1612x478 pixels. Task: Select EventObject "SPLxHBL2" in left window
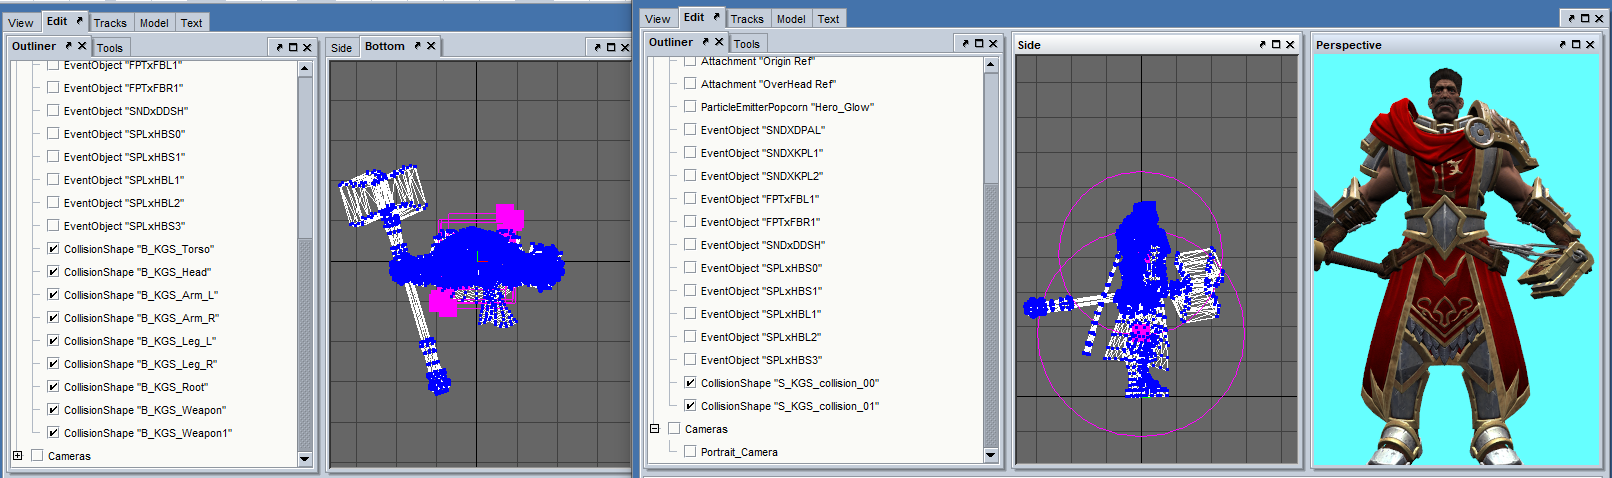[124, 203]
